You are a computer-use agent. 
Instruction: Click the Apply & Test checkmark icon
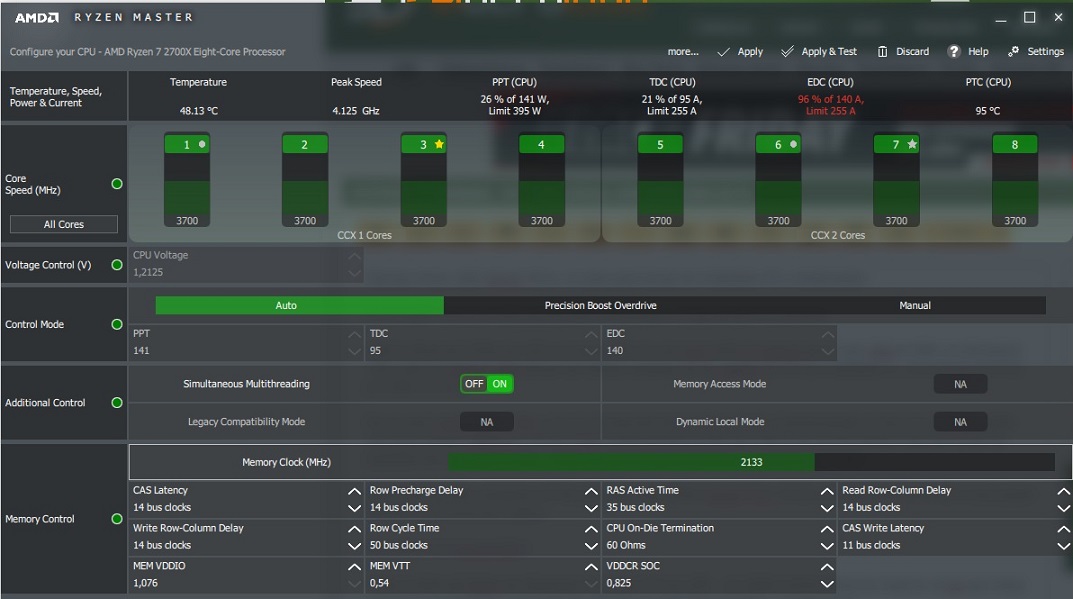click(788, 51)
